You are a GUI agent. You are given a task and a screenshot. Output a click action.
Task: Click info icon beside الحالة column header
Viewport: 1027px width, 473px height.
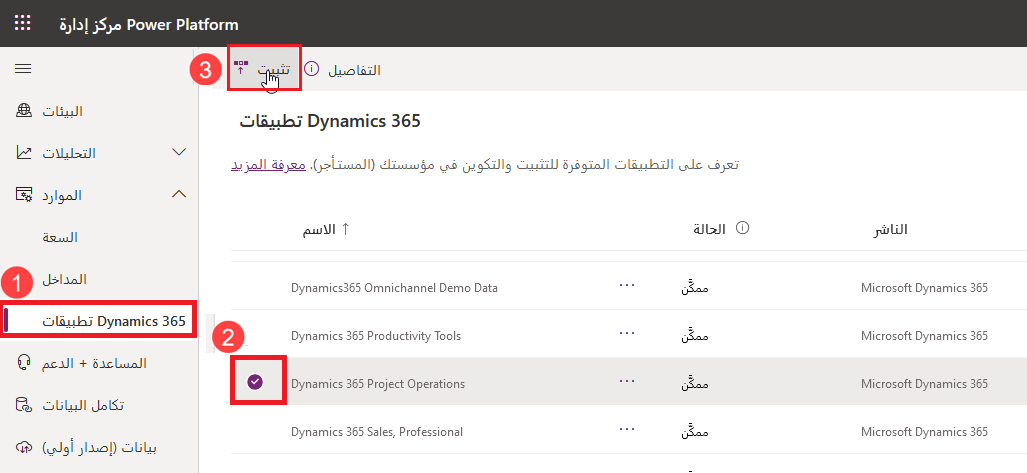point(742,228)
